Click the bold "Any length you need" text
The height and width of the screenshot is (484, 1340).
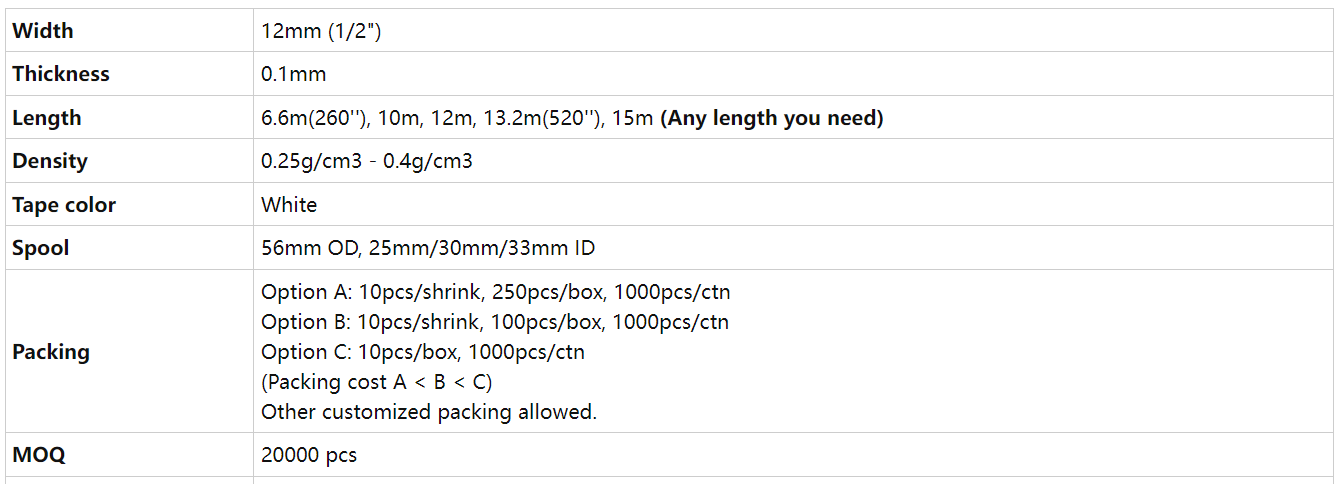[772, 118]
